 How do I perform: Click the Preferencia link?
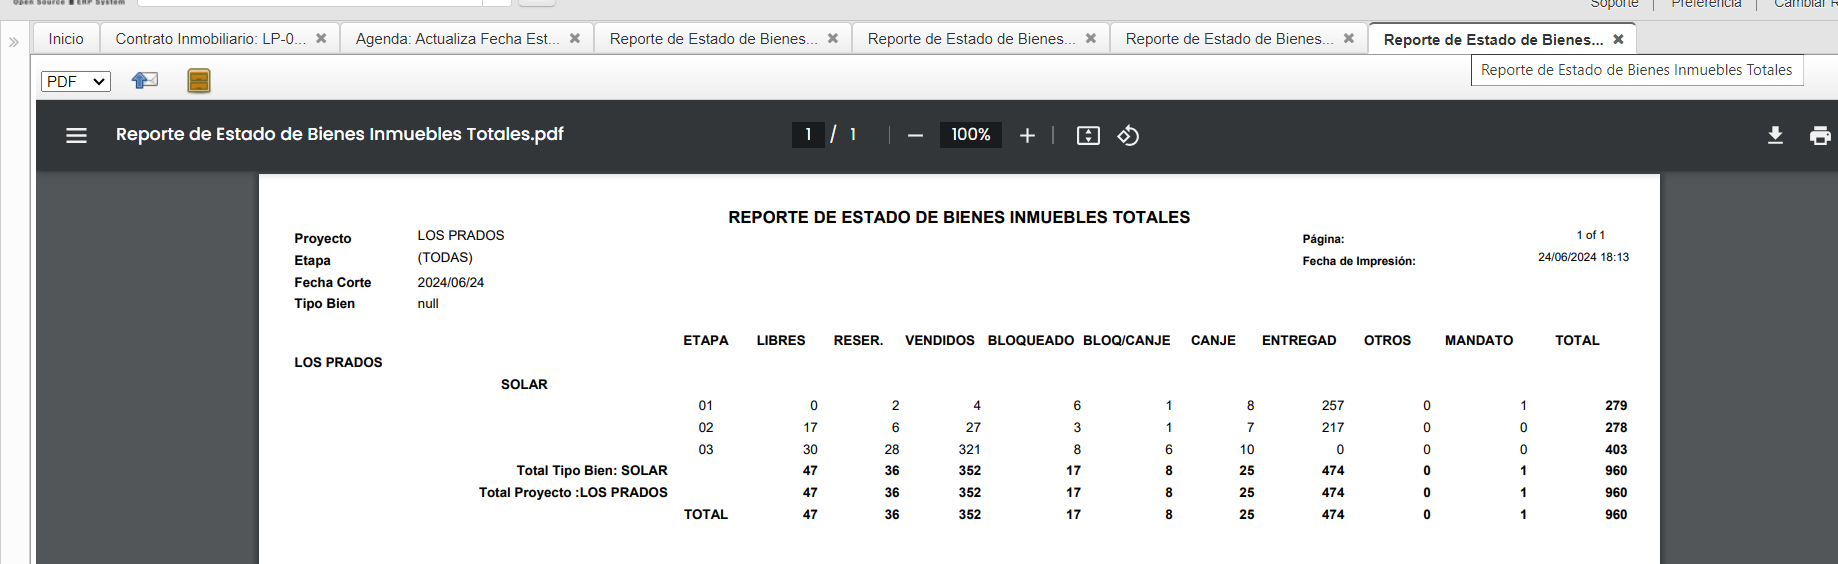[x=1706, y=4]
